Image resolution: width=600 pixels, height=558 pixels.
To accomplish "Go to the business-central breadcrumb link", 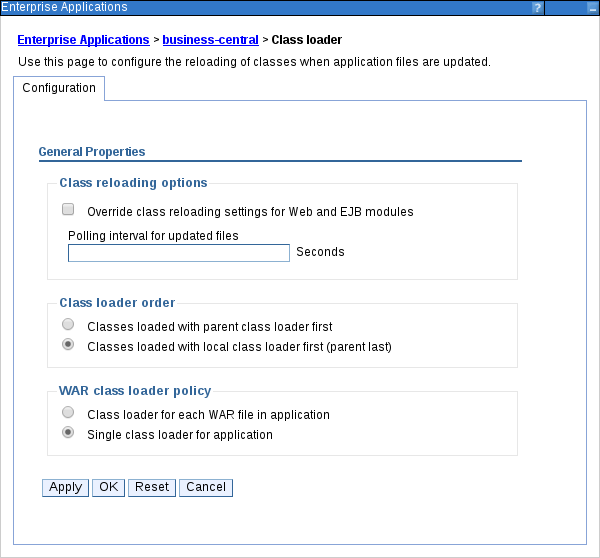I will (x=210, y=40).
